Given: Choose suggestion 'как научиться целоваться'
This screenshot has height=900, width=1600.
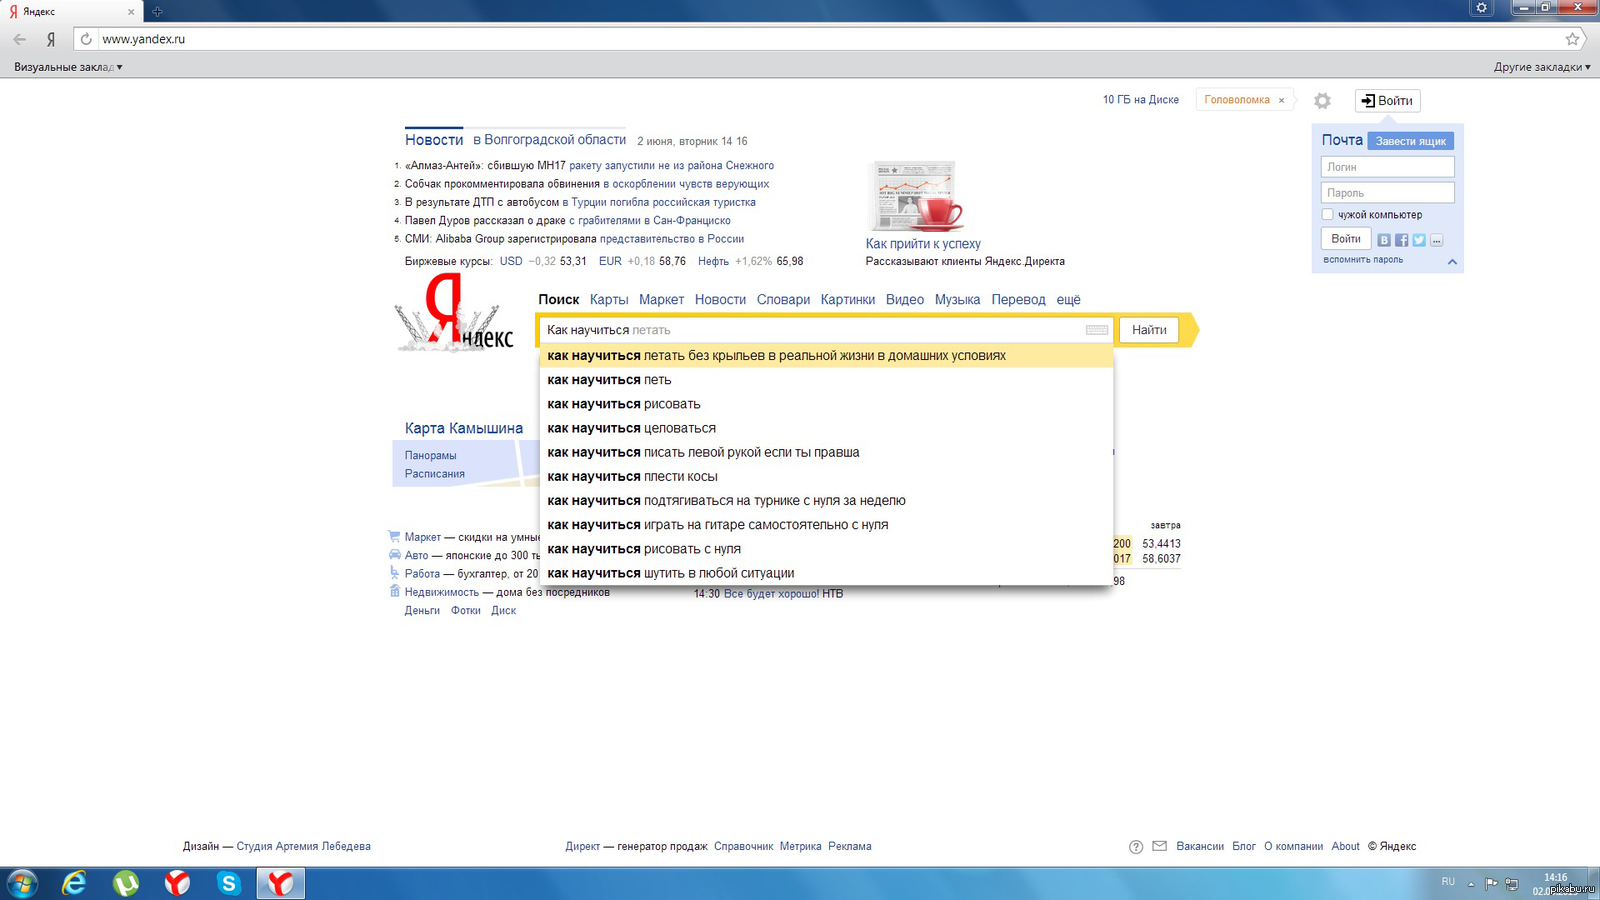Looking at the screenshot, I should tap(826, 428).
